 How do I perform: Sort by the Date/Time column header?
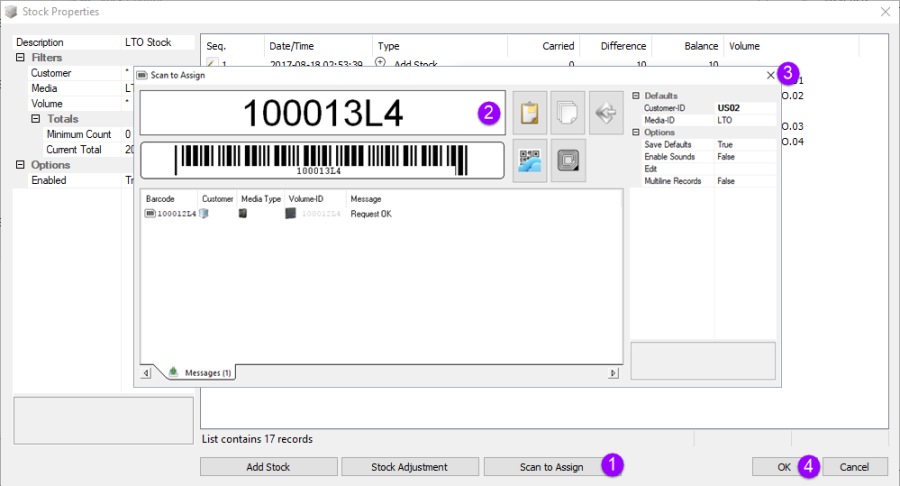point(318,46)
